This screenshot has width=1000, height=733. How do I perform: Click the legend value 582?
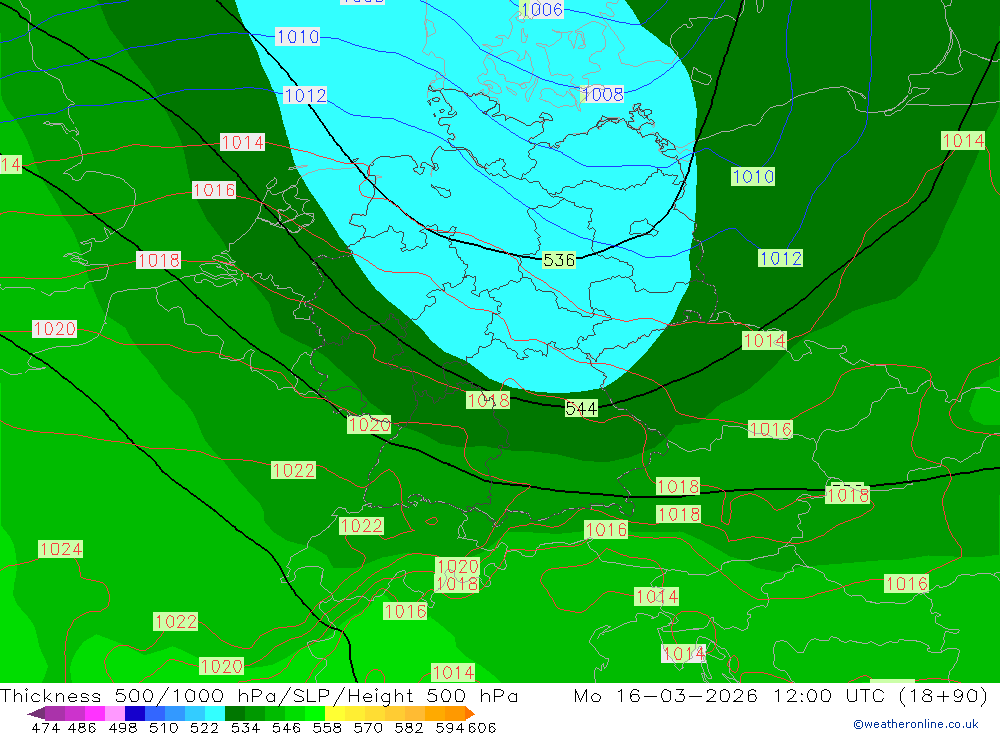409,727
